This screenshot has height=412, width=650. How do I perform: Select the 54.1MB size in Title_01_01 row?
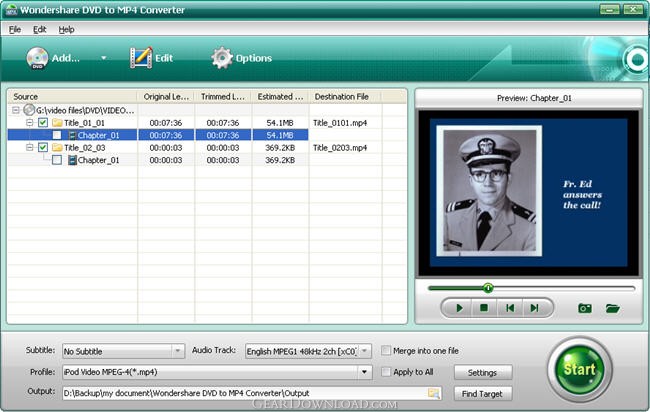point(280,123)
